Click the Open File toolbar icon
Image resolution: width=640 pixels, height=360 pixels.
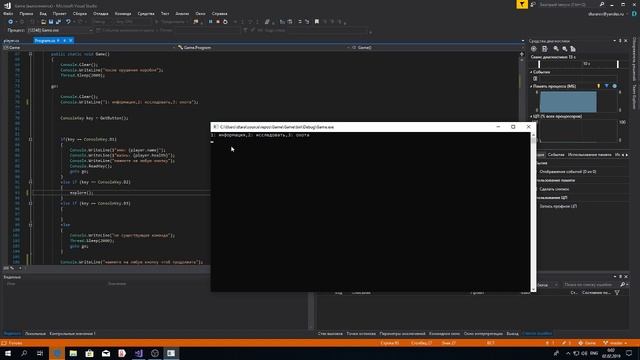[x=43, y=22]
